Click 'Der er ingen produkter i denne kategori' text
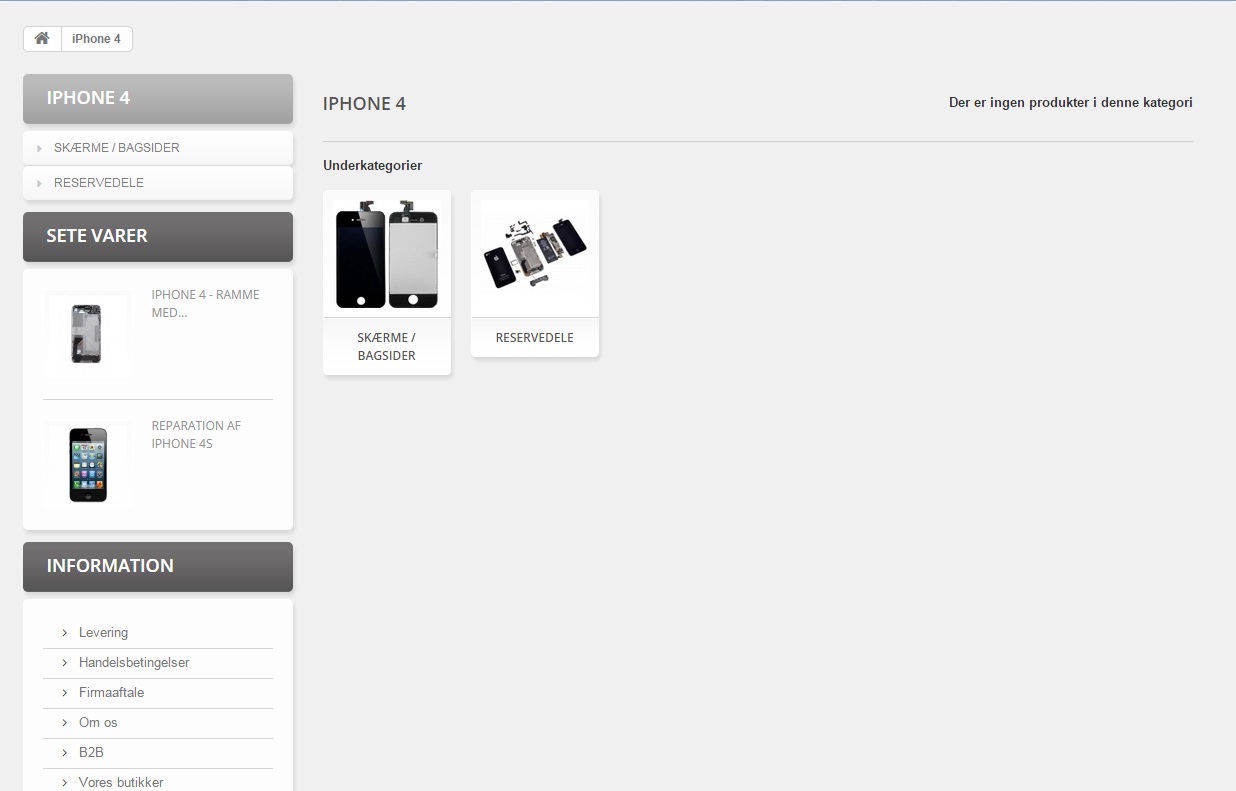 pyautogui.click(x=1070, y=102)
